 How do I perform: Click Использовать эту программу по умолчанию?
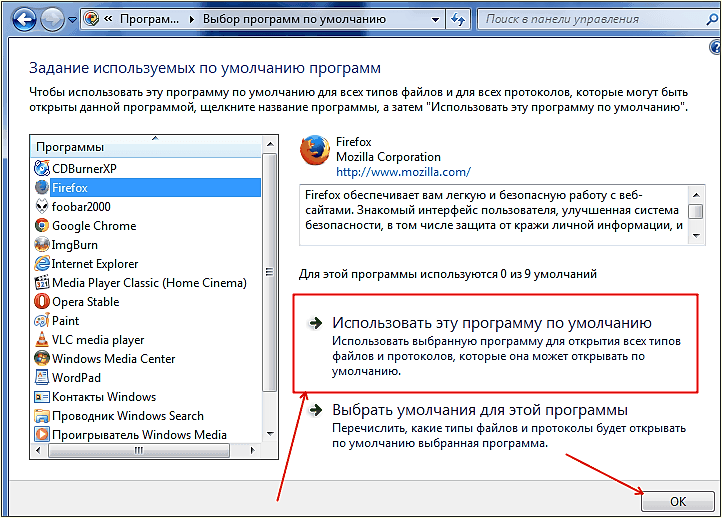[x=492, y=323]
